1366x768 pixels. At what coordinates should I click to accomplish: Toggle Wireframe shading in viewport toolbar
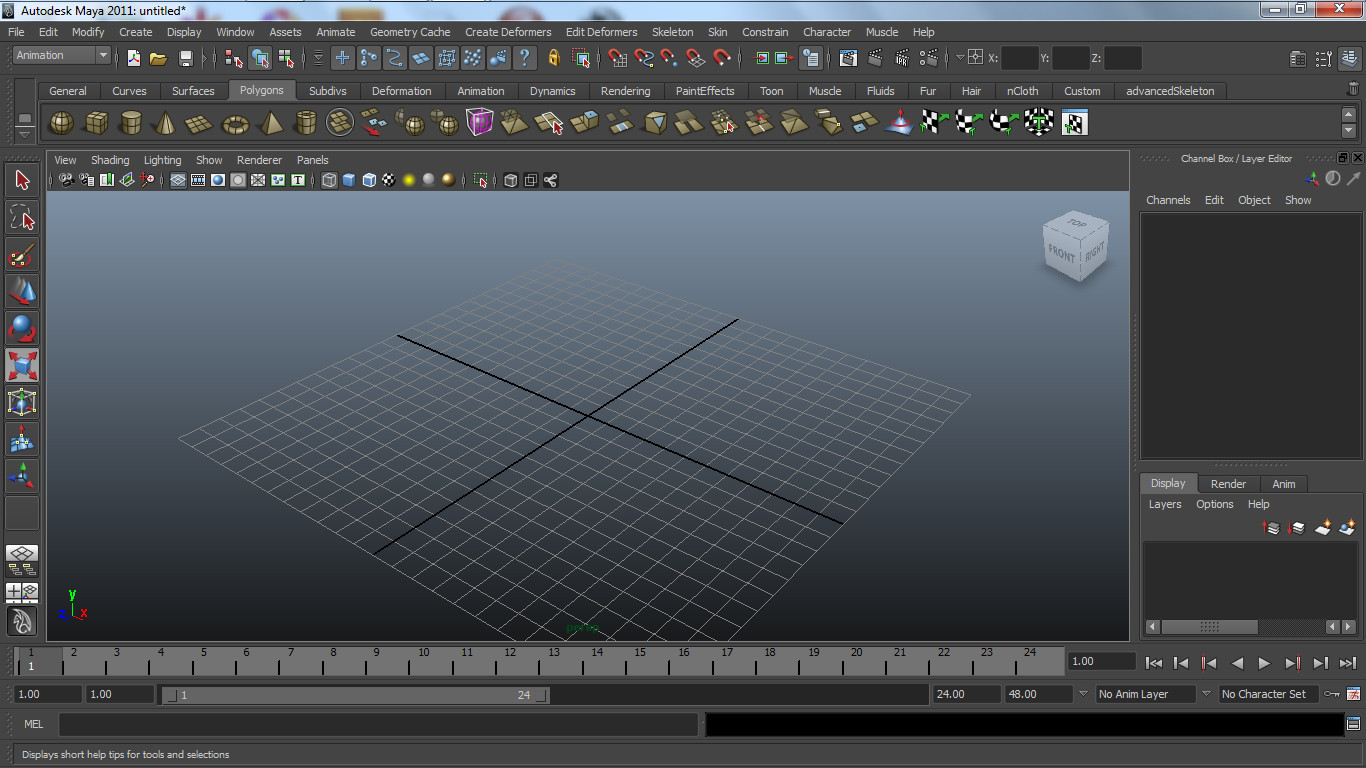(x=329, y=180)
